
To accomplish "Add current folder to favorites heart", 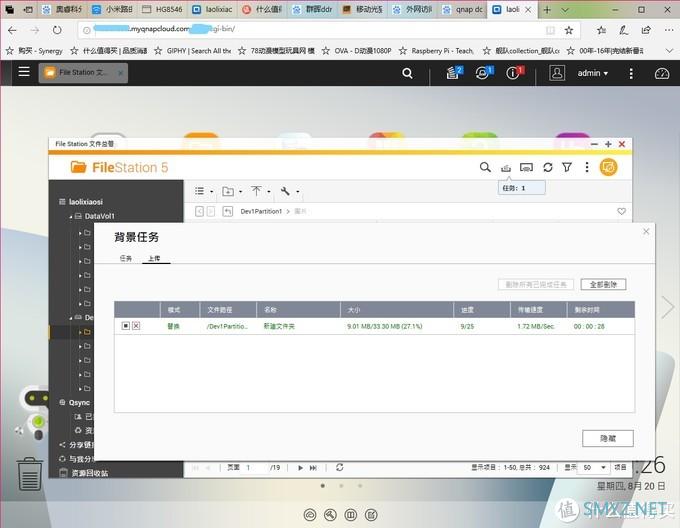I will coord(621,211).
